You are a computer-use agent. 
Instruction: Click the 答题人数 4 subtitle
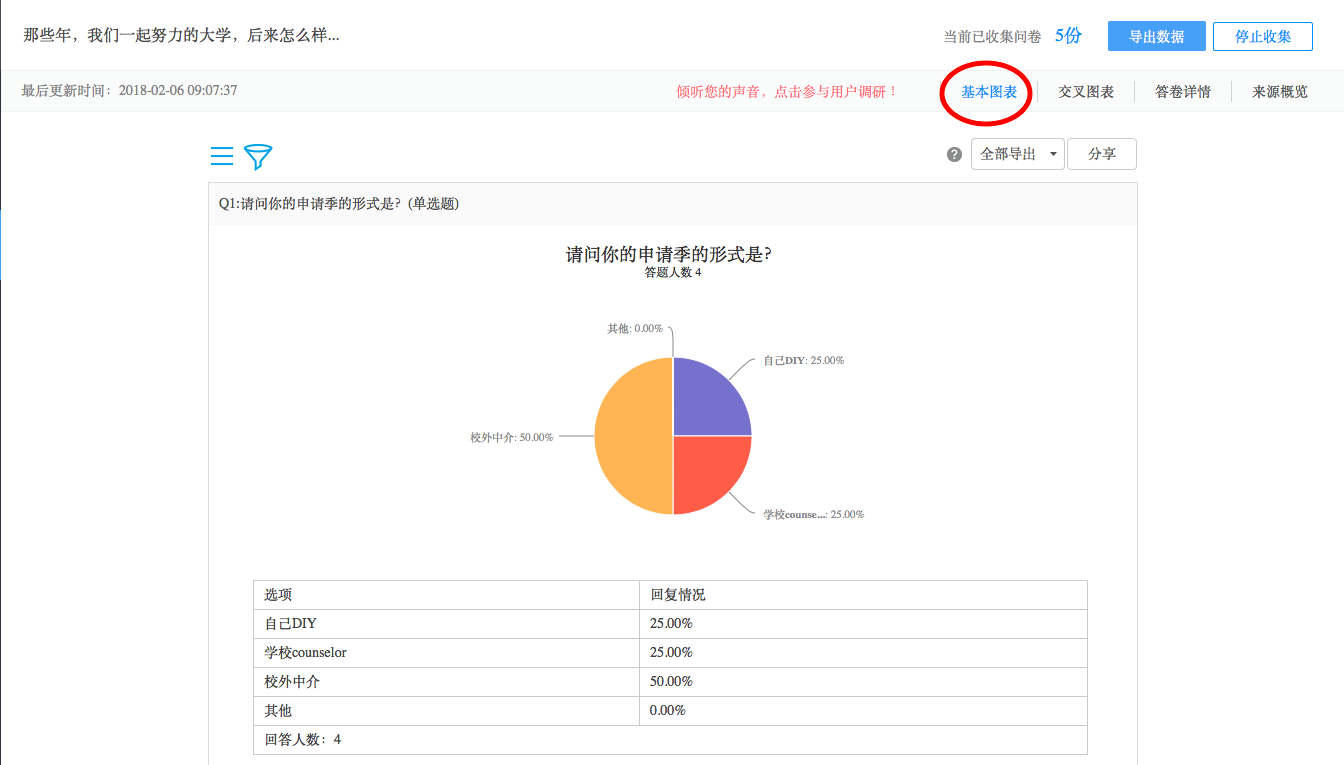pos(673,273)
